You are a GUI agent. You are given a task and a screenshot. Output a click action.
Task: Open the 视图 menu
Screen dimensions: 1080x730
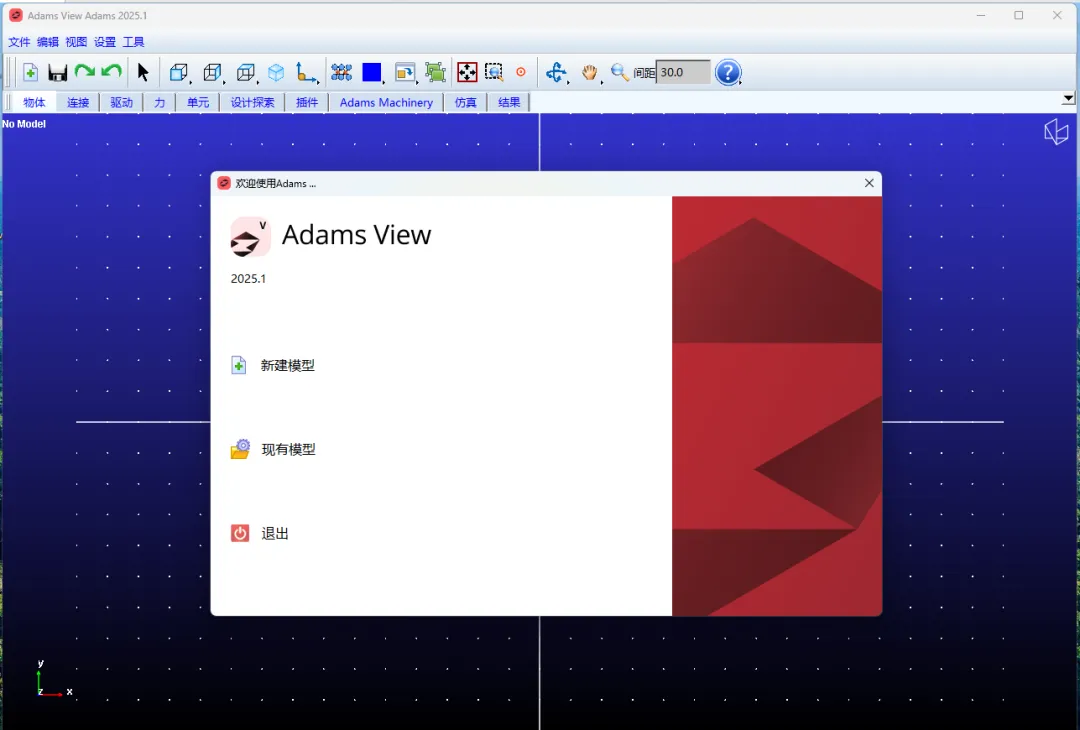76,42
